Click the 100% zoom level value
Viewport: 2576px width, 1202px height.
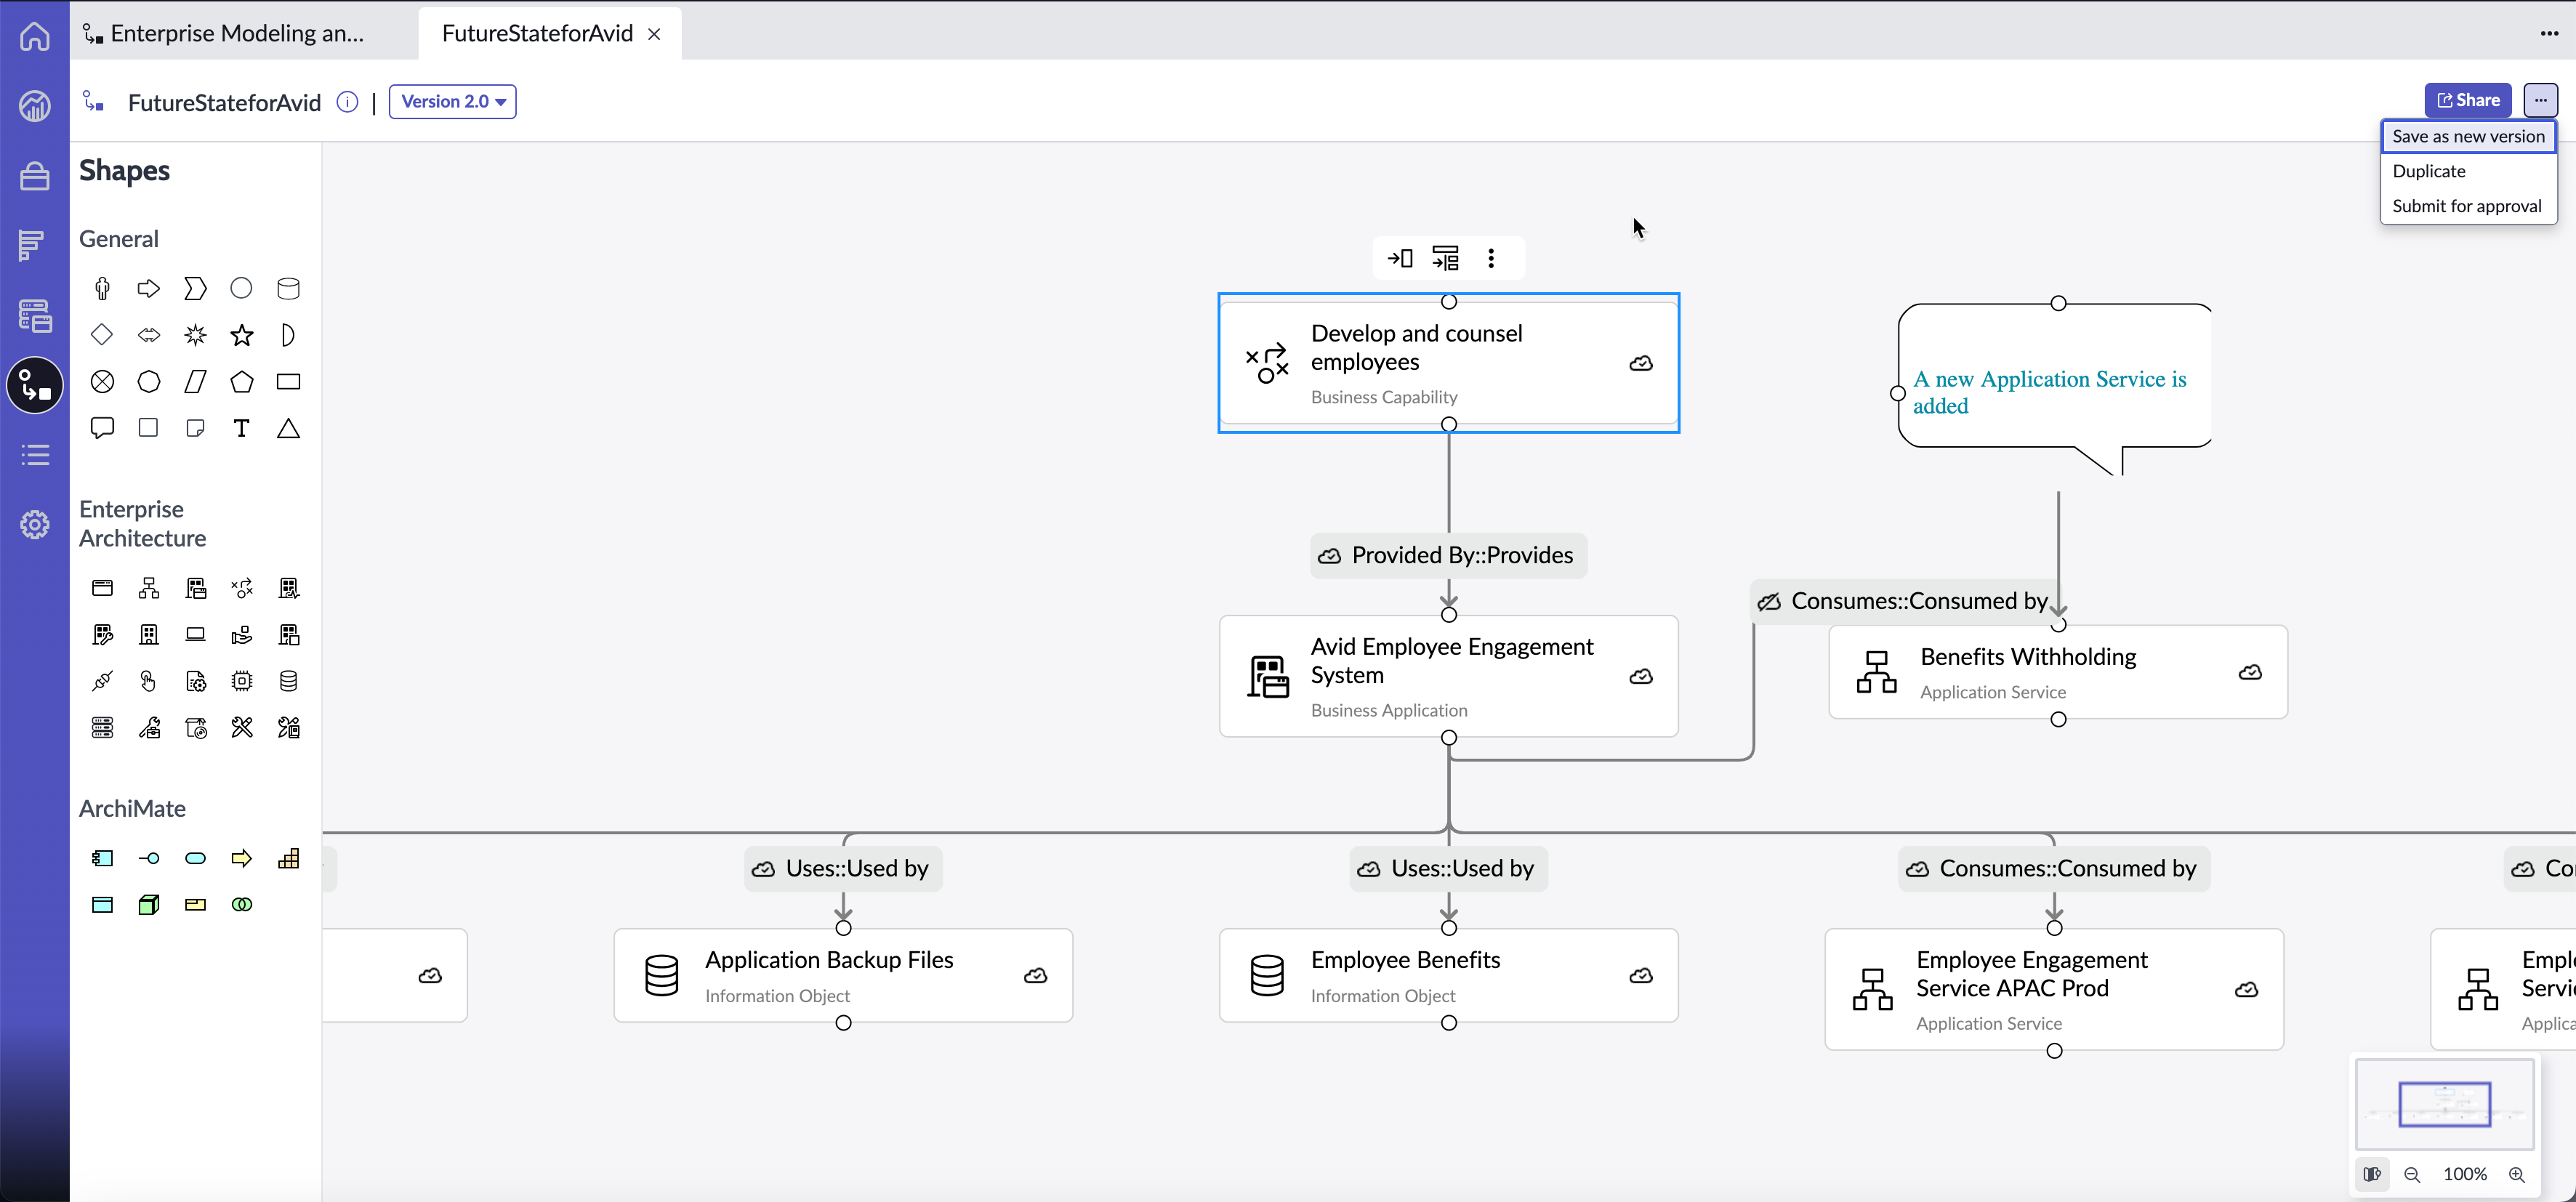(2464, 1175)
